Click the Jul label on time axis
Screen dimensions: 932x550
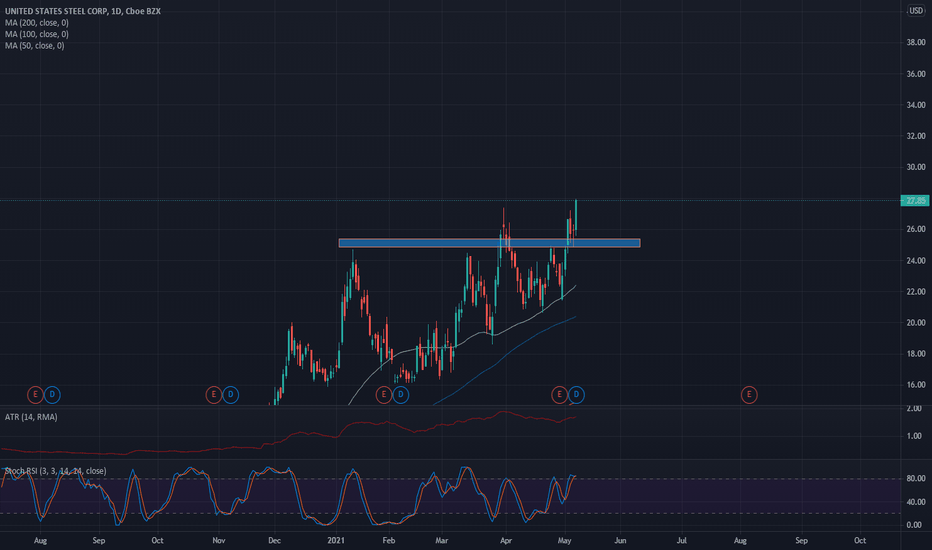[x=681, y=540]
